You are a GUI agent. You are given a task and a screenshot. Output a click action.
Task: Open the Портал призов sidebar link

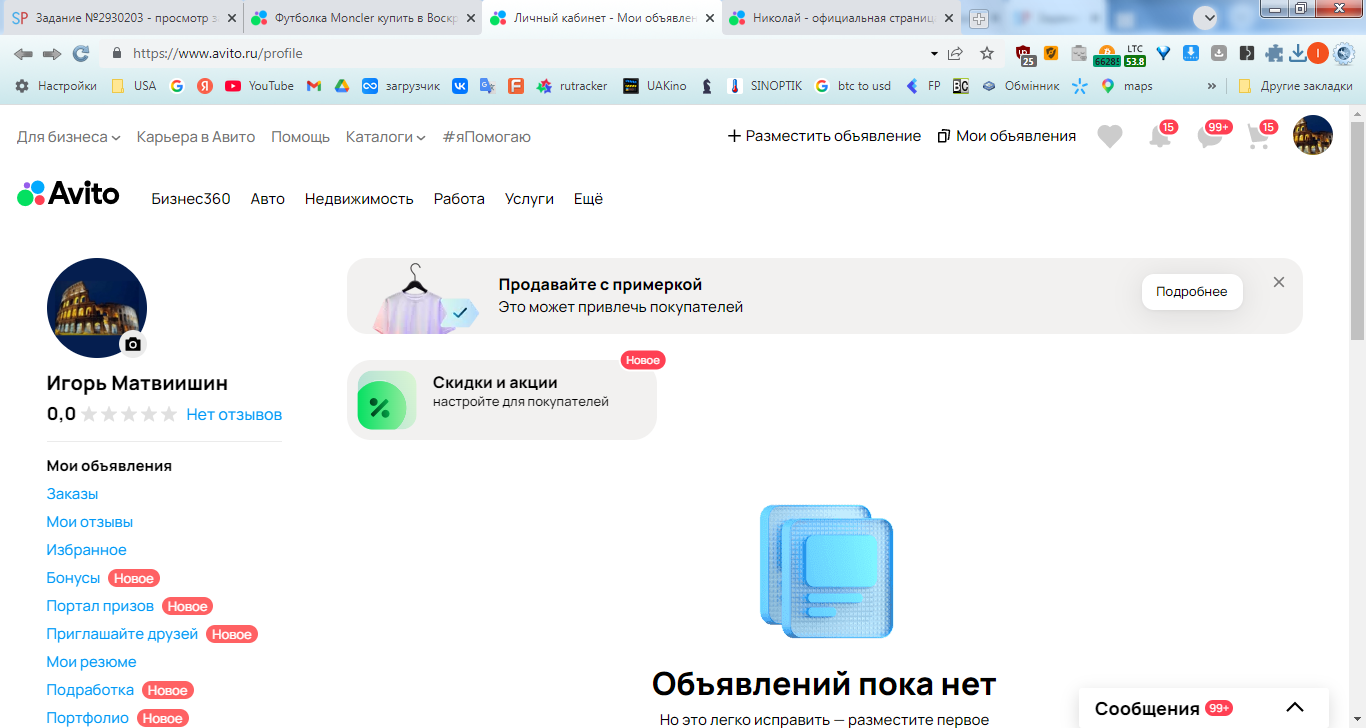click(x=100, y=606)
